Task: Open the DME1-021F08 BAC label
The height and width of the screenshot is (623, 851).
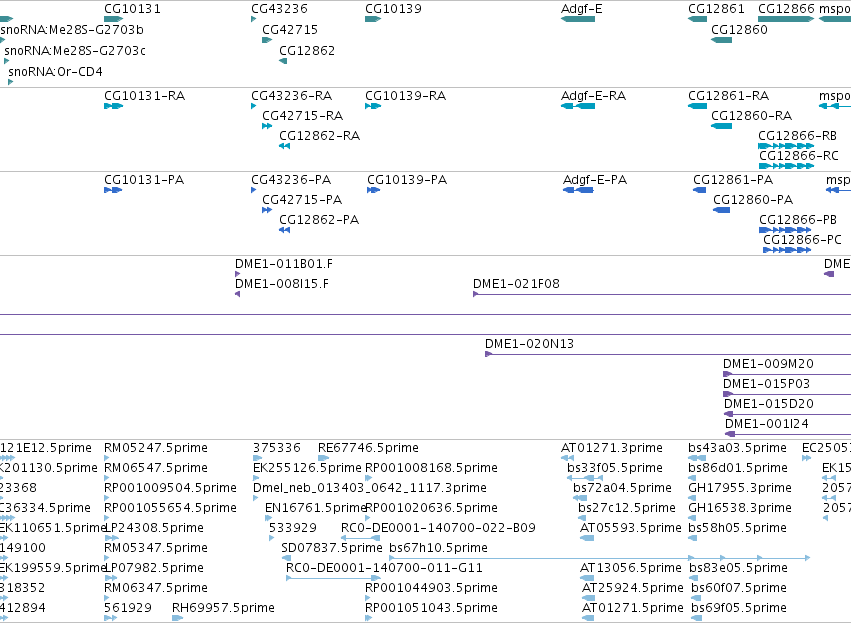Action: [x=516, y=284]
